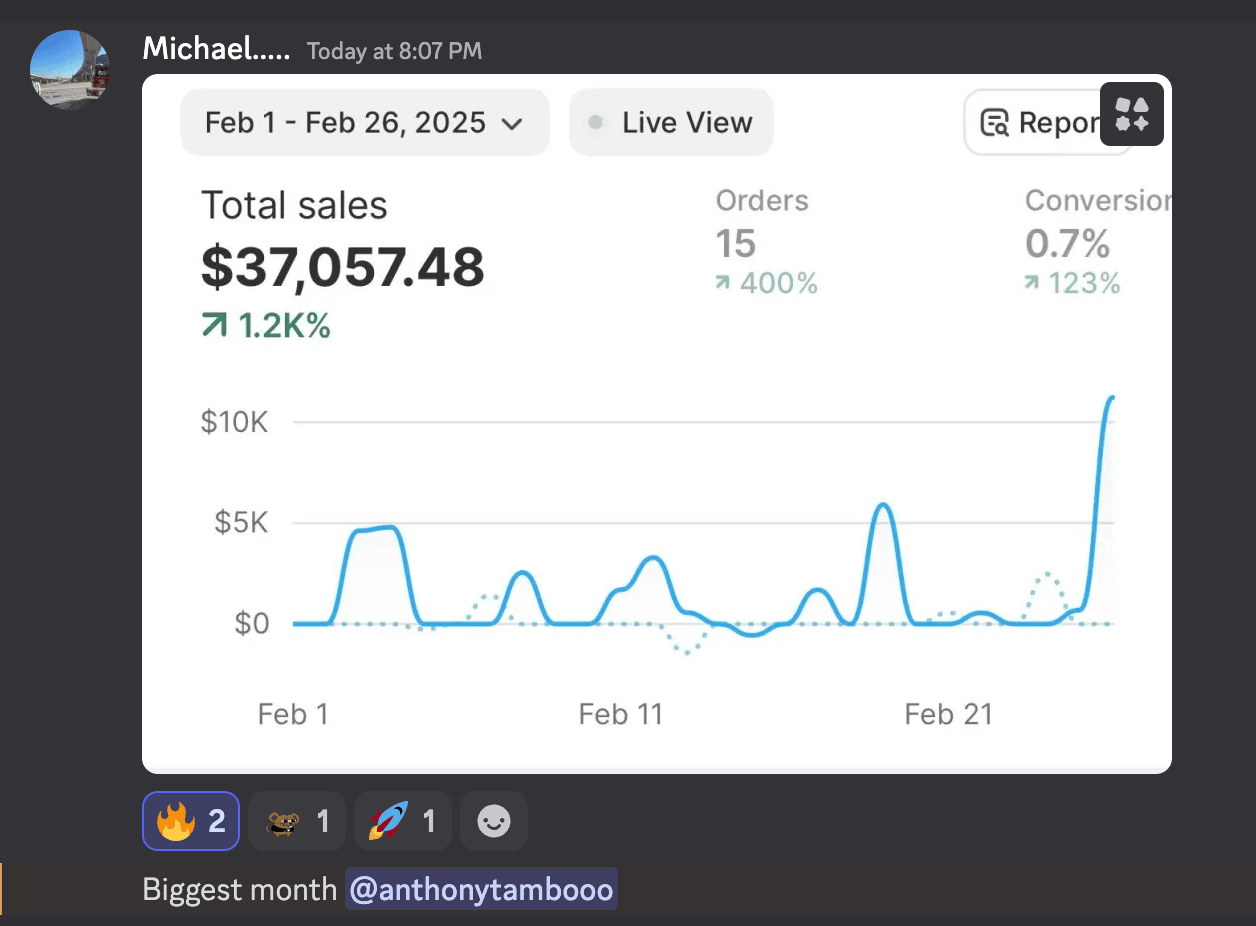
Task: Select the Orders metric card
Action: click(766, 242)
